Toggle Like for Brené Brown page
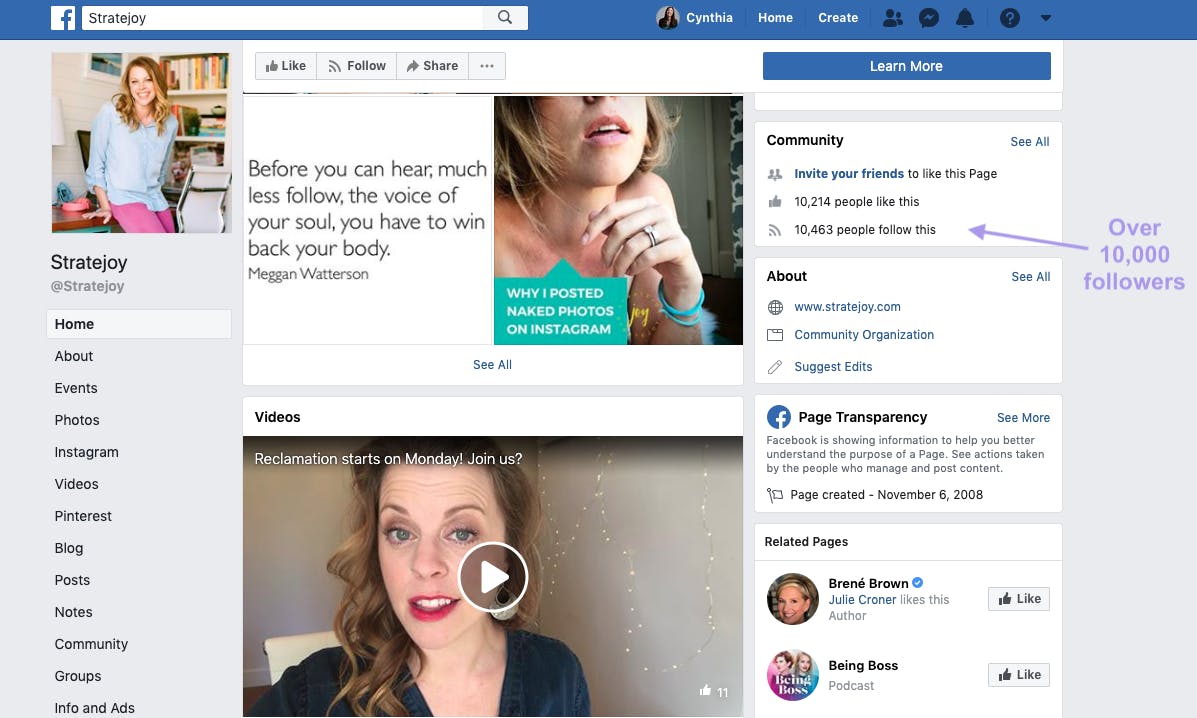This screenshot has width=1197, height=718. coord(1018,599)
